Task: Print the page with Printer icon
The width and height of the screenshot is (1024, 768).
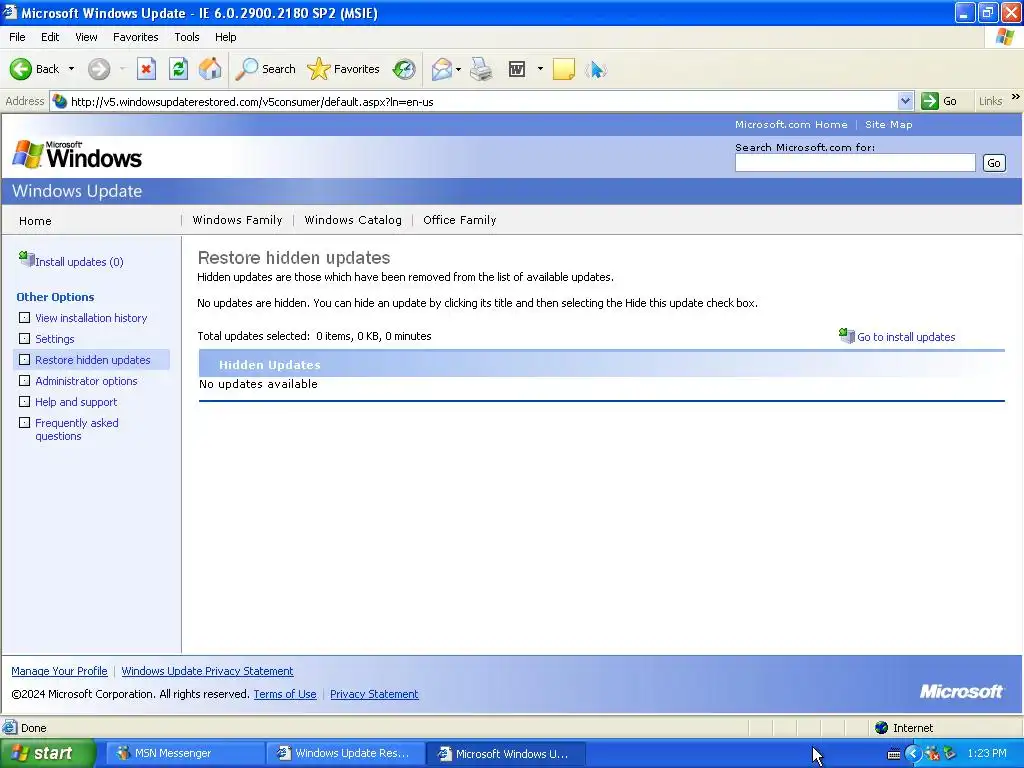Action: (482, 69)
